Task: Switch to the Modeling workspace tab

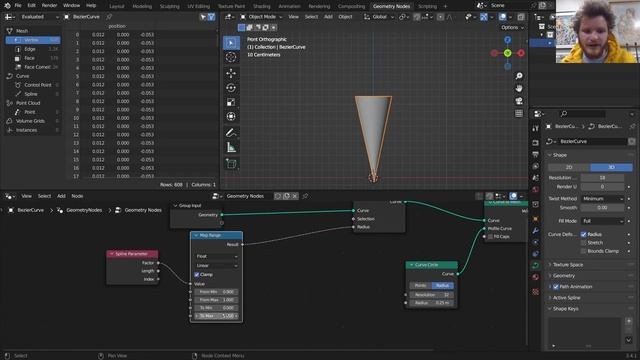Action: tap(142, 6)
